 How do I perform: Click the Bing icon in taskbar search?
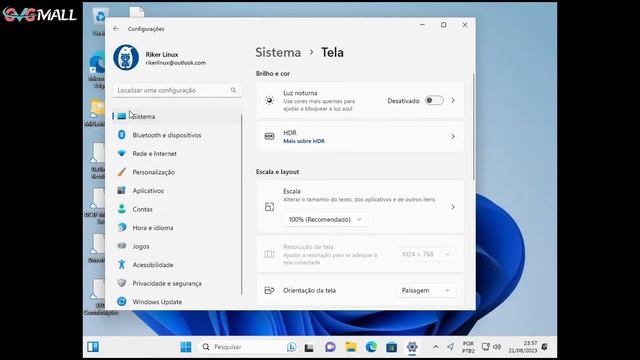click(291, 347)
